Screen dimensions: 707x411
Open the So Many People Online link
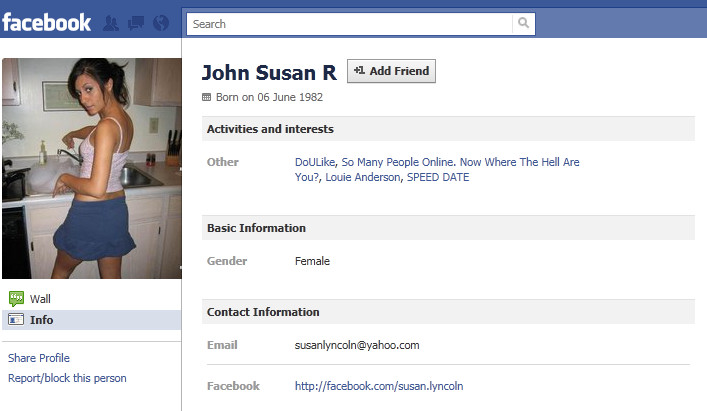point(437,169)
